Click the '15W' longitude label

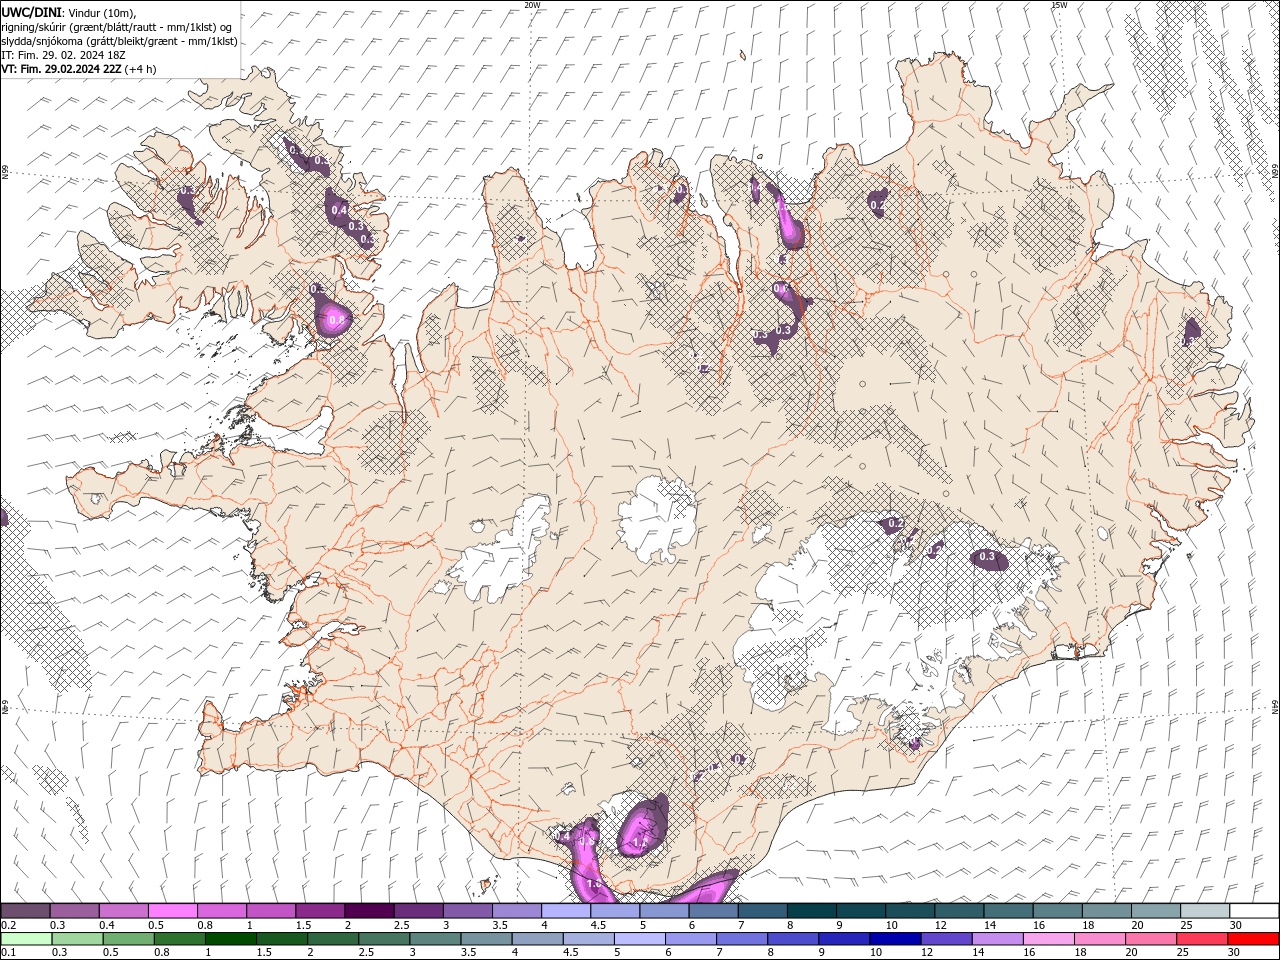click(1058, 5)
